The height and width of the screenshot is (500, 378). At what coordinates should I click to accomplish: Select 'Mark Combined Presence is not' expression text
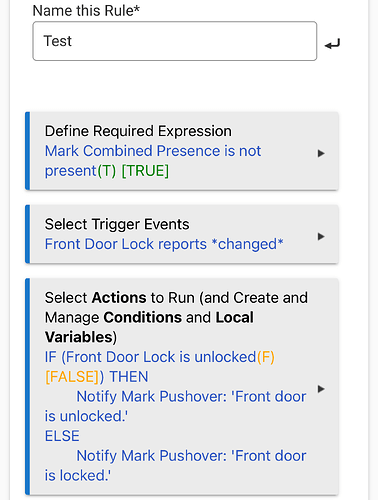click(153, 151)
